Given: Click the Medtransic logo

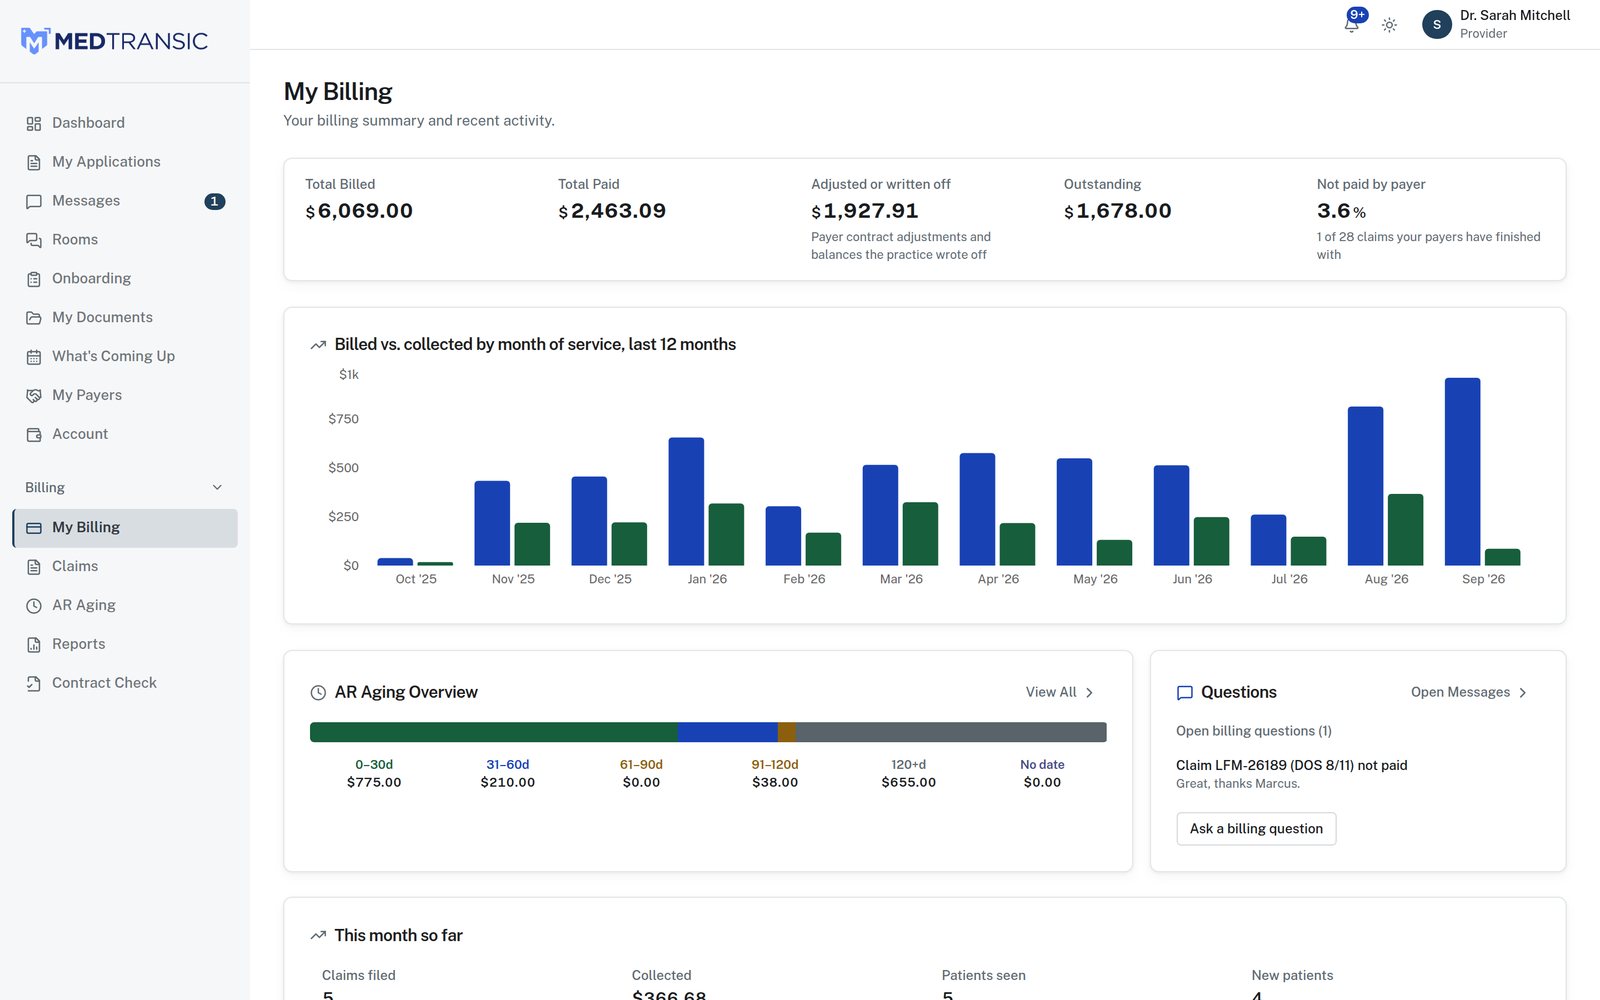Looking at the screenshot, I should (114, 41).
